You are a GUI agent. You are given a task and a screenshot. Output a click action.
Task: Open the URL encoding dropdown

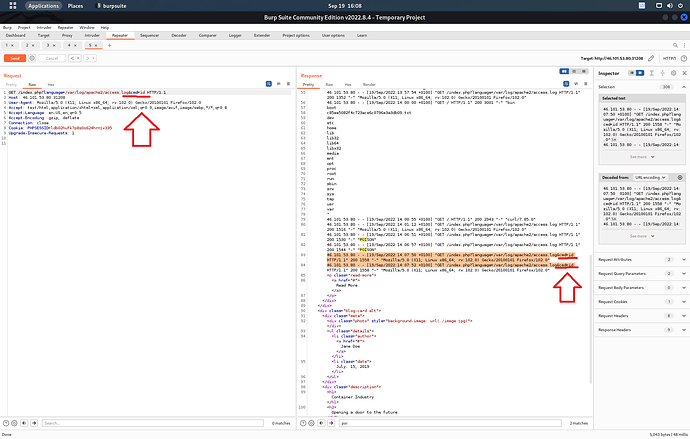(x=650, y=177)
